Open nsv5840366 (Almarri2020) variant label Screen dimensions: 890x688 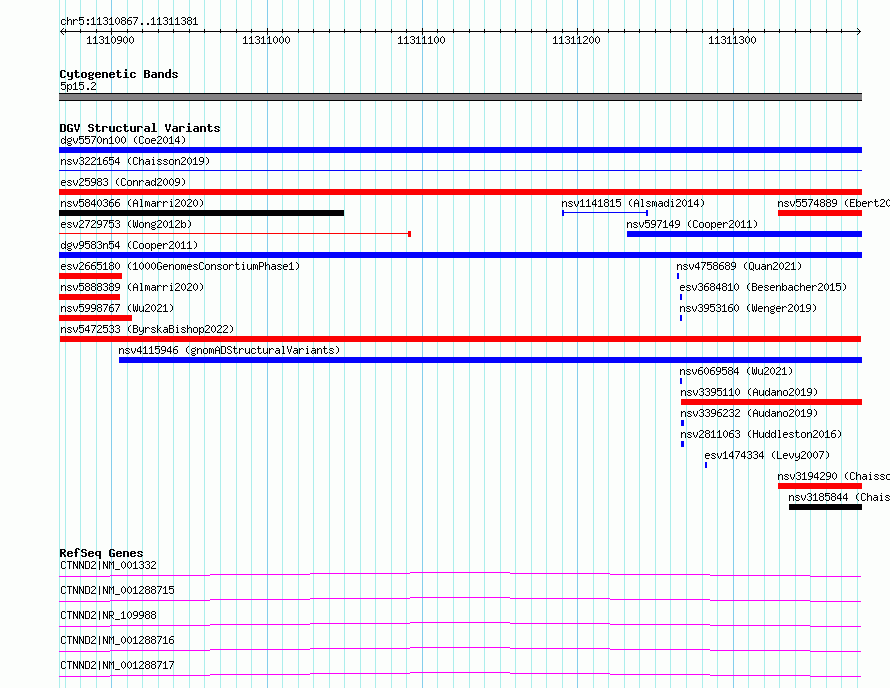tap(132, 203)
